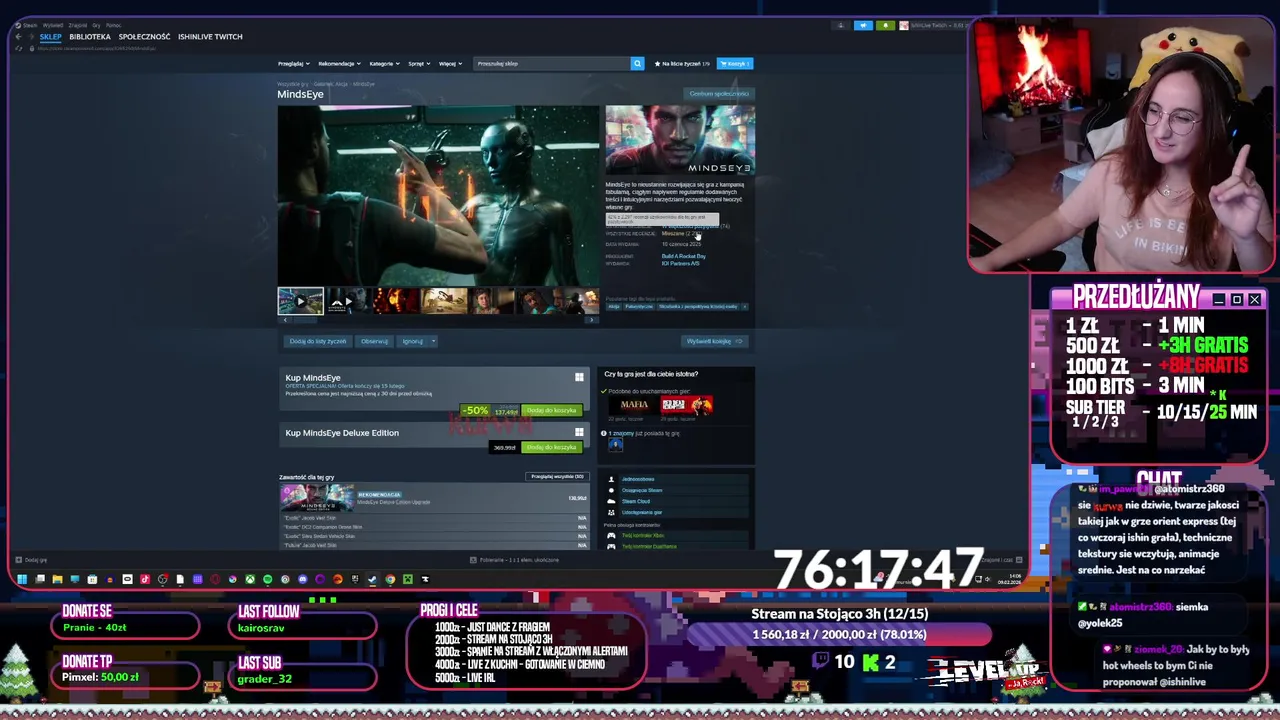This screenshot has height=720, width=1280.
Task: Click the MindsEye header capsule image
Action: pos(680,140)
